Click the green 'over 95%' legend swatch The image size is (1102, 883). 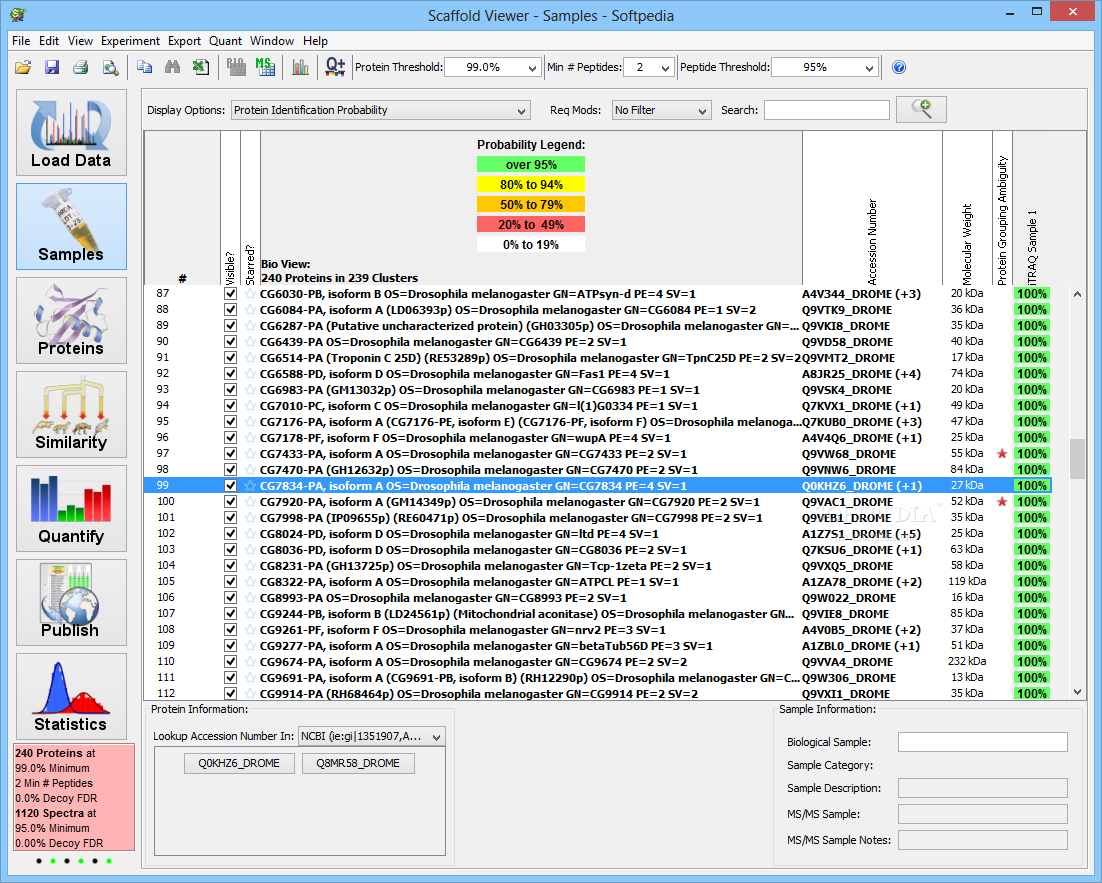tap(531, 165)
